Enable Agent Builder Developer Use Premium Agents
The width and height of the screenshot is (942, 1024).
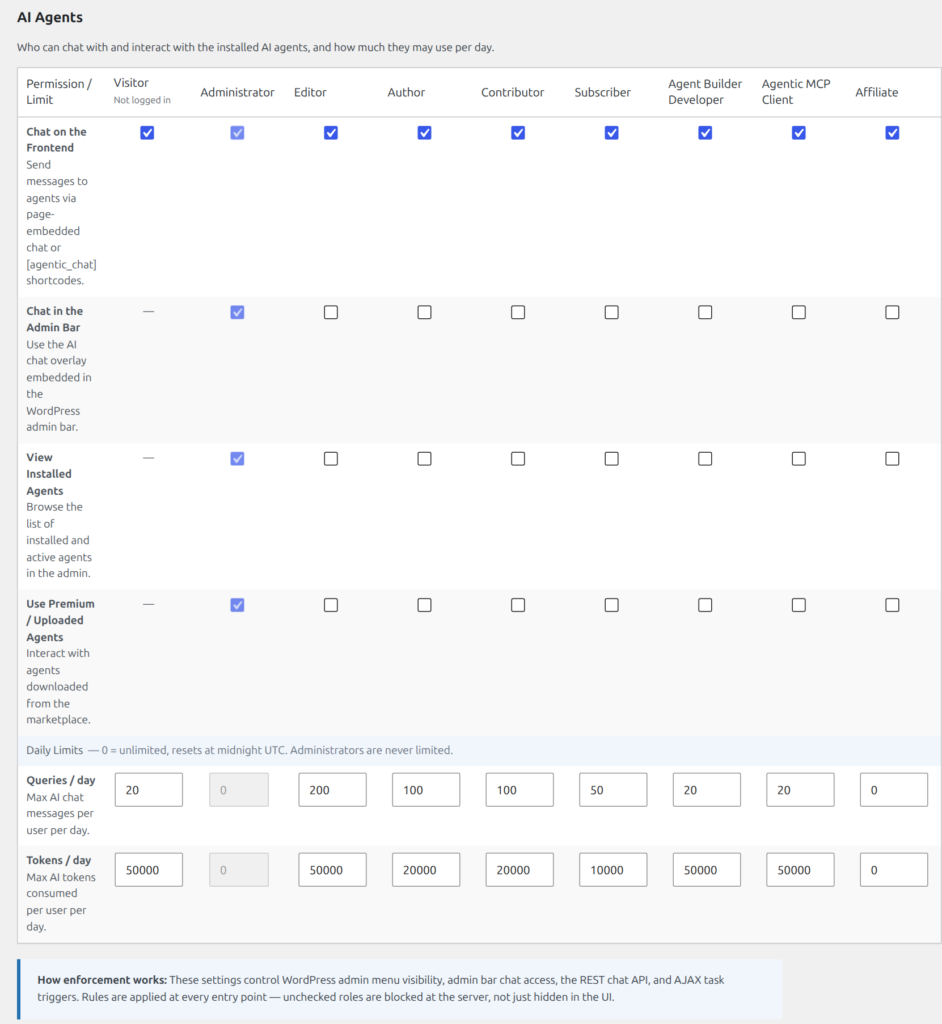[x=705, y=605]
